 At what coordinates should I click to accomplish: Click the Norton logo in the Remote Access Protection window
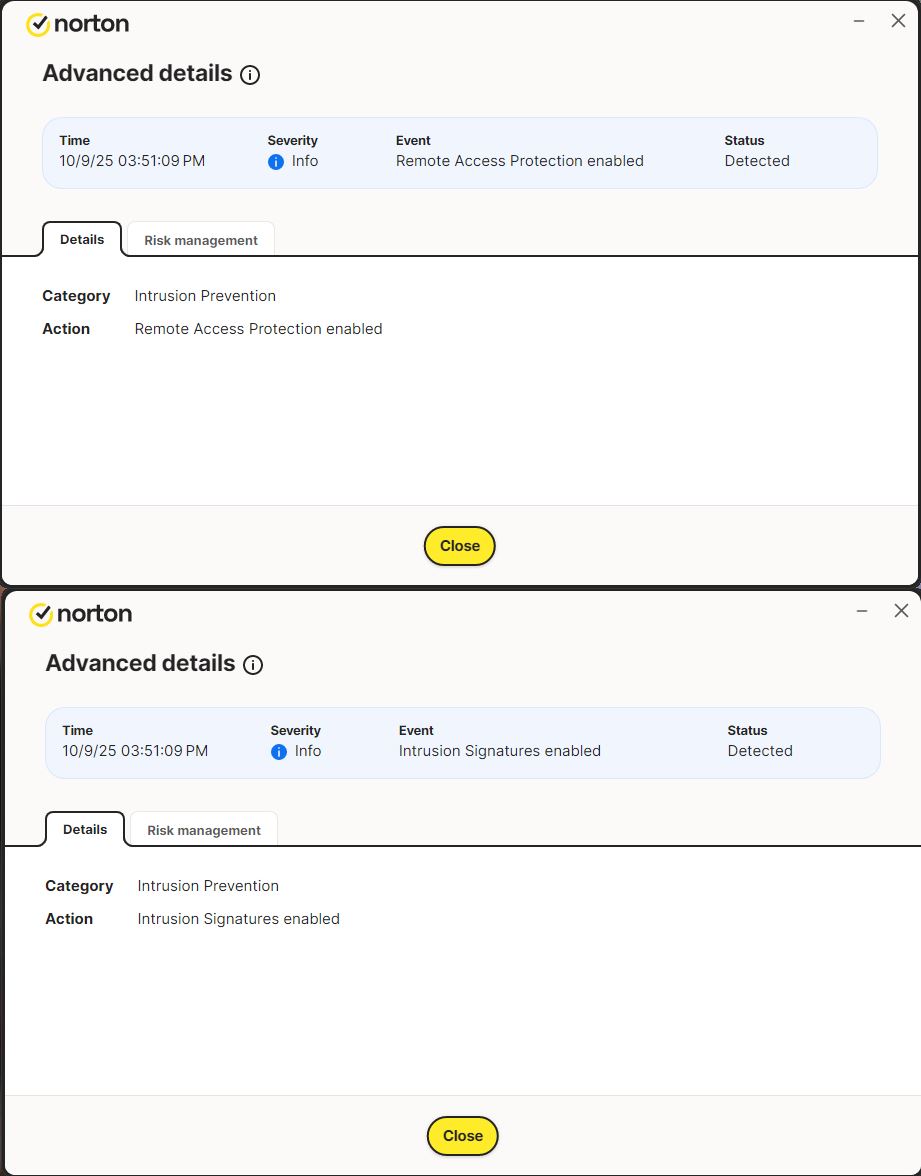coord(77,24)
